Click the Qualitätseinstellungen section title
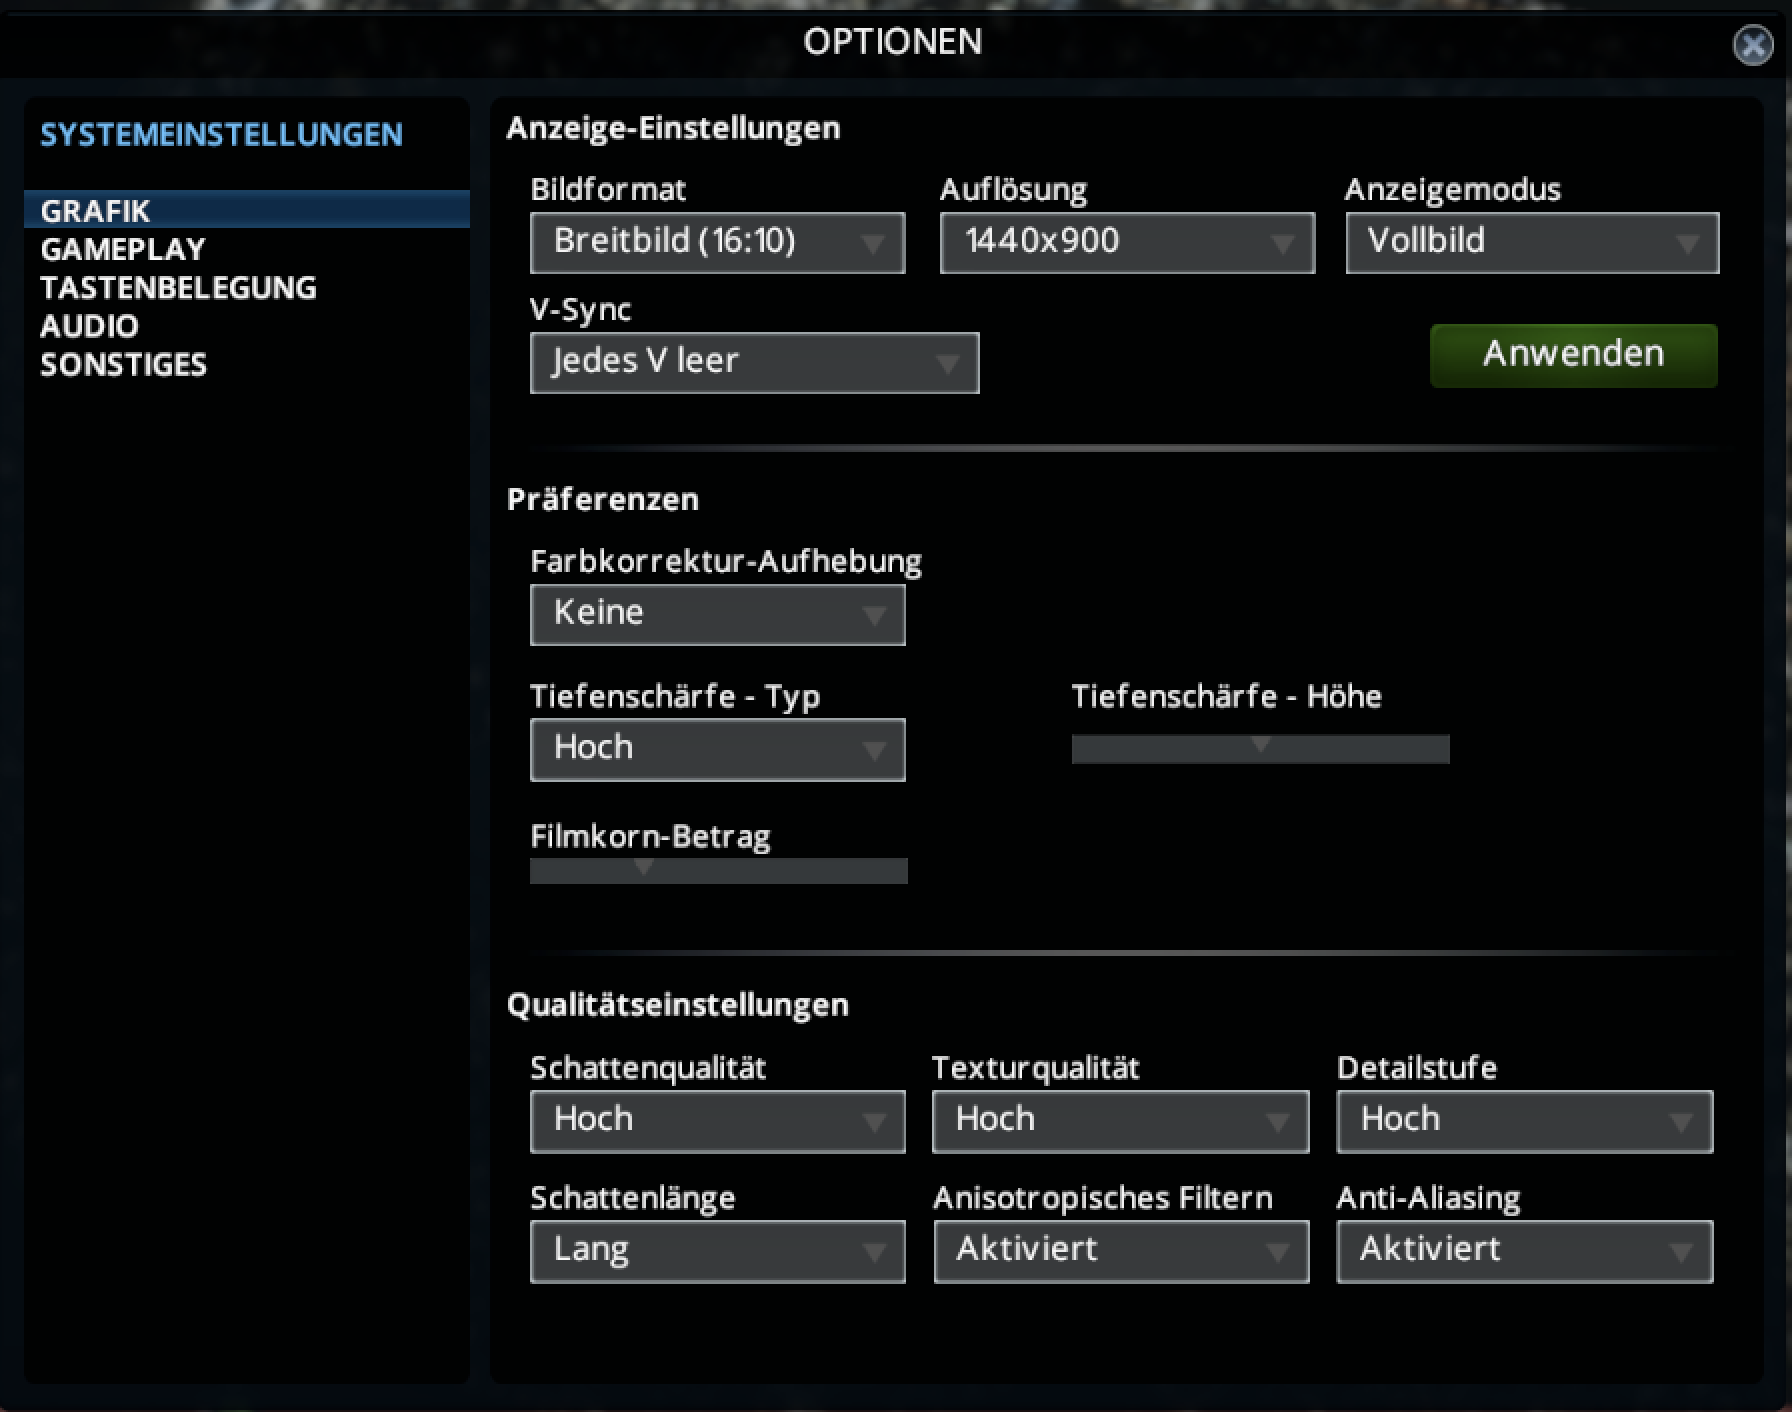The width and height of the screenshot is (1792, 1412). point(678,1005)
